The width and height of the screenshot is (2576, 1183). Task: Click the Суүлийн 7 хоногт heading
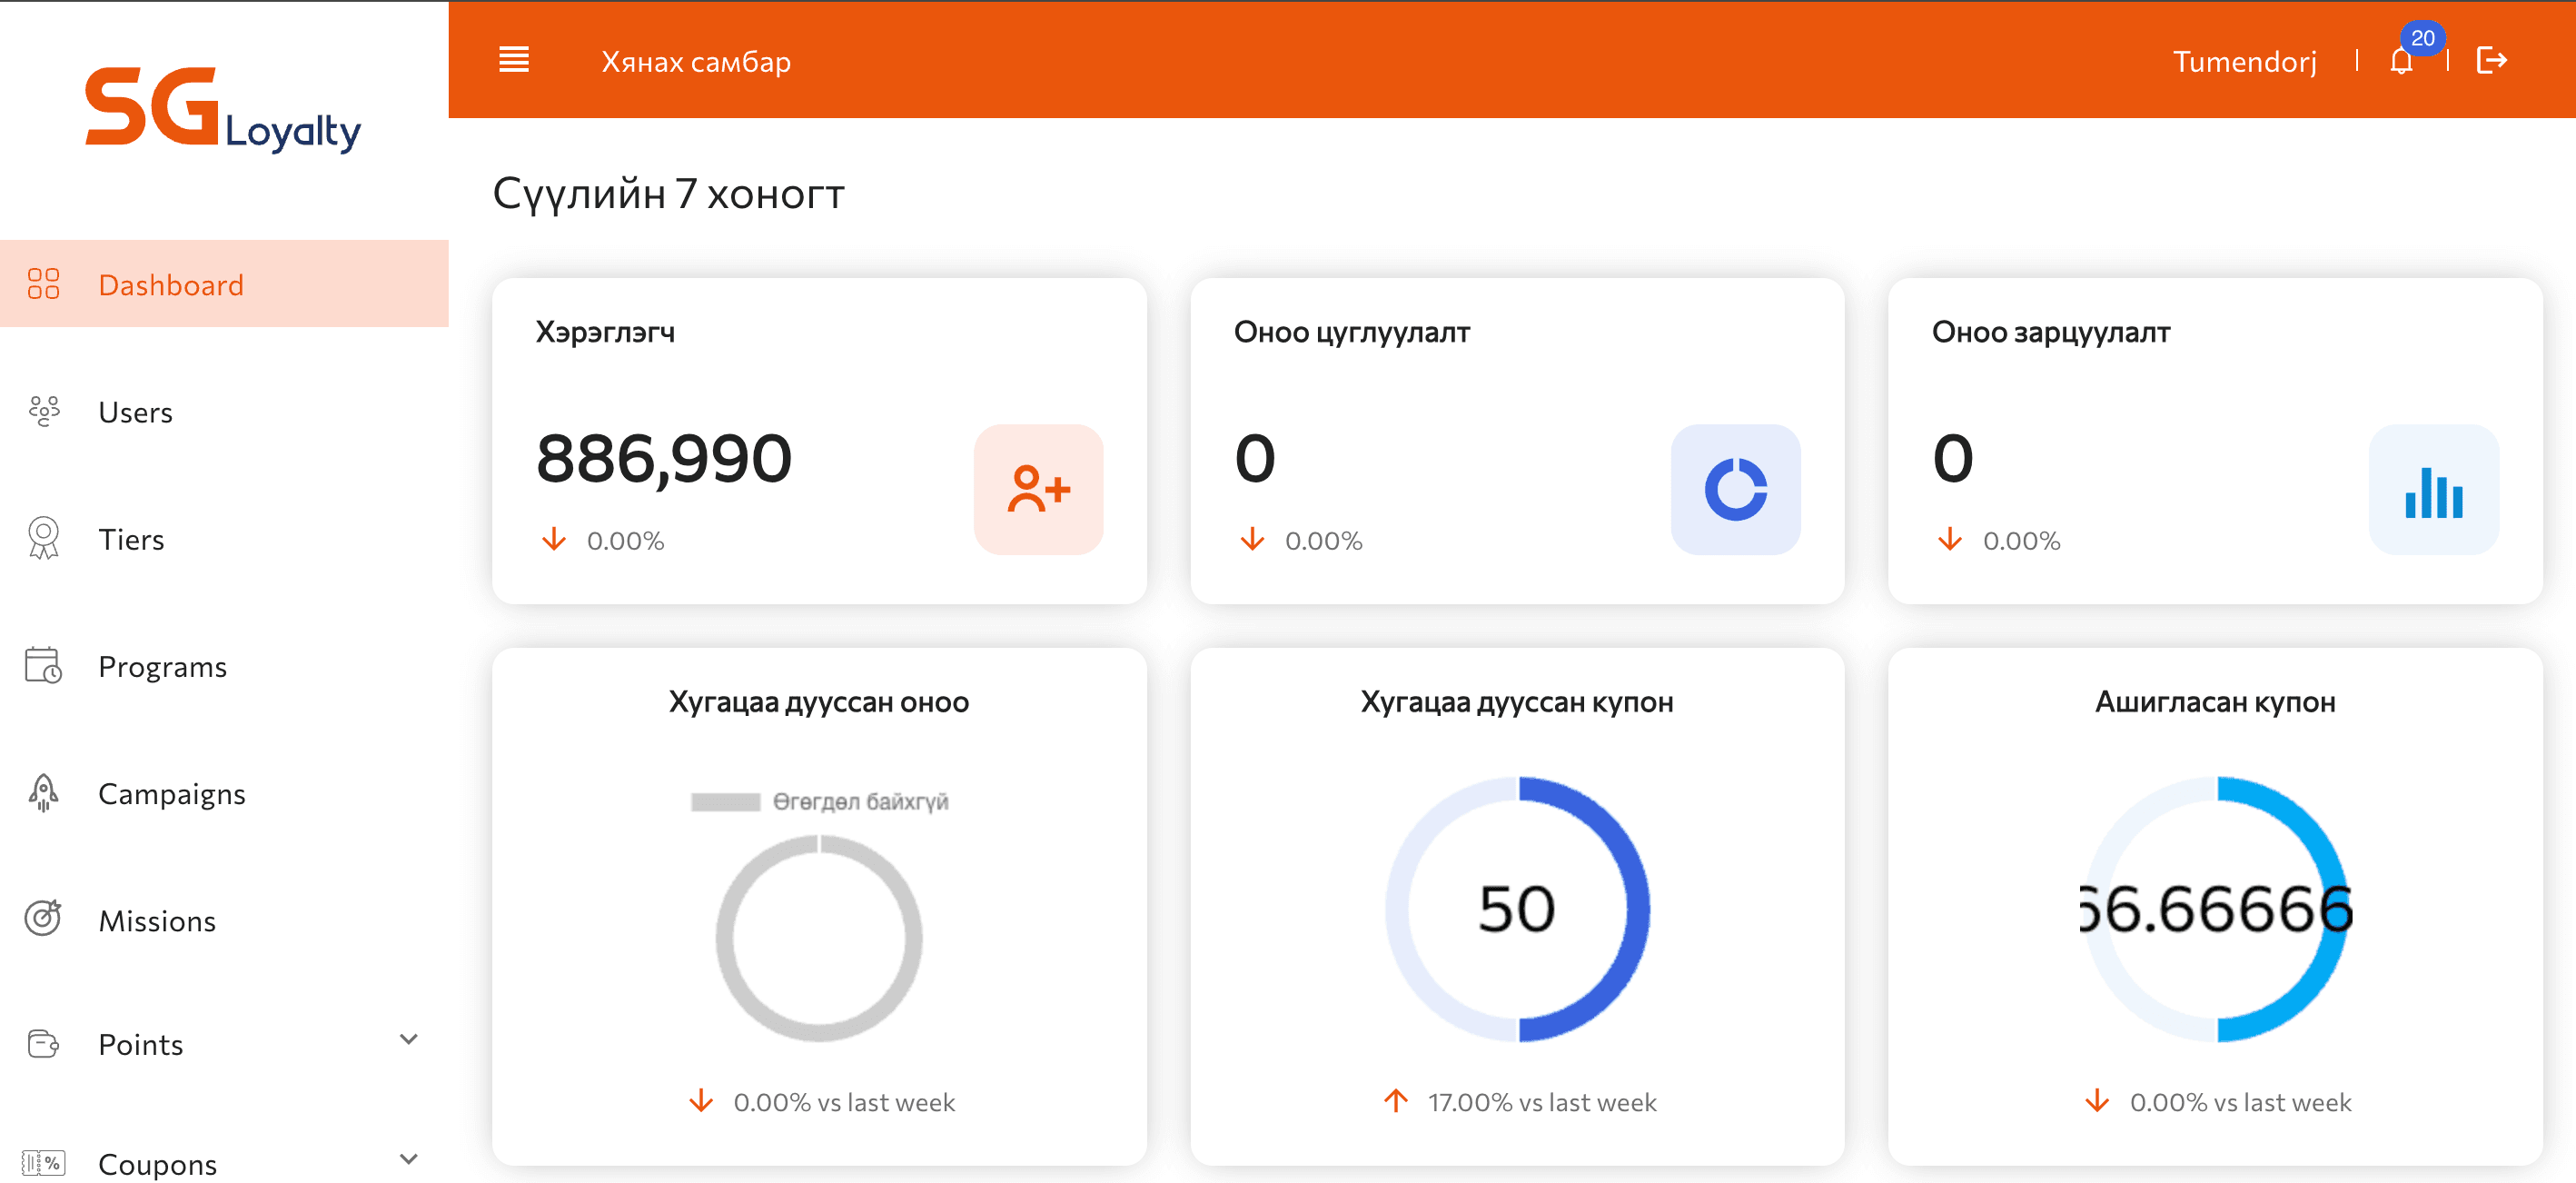[x=668, y=193]
